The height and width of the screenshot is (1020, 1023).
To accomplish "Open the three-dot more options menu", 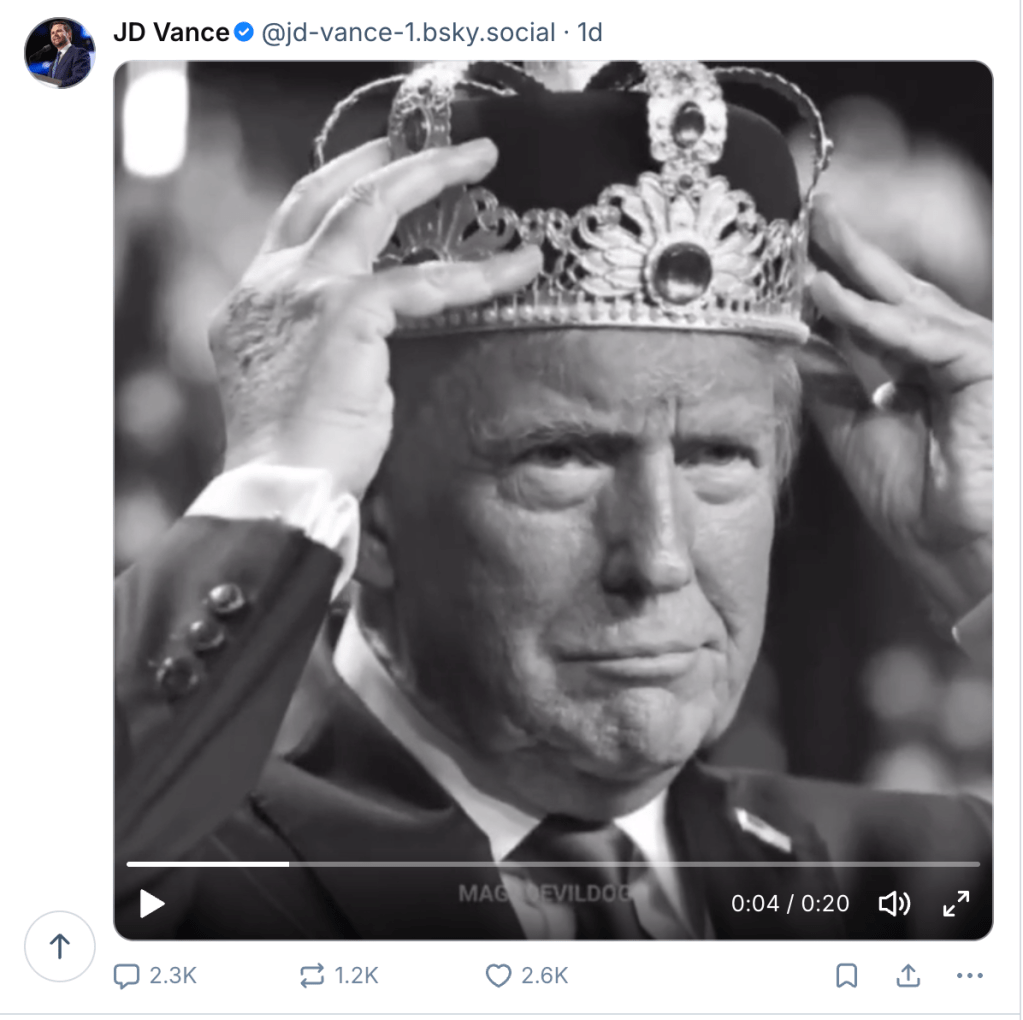I will 969,976.
